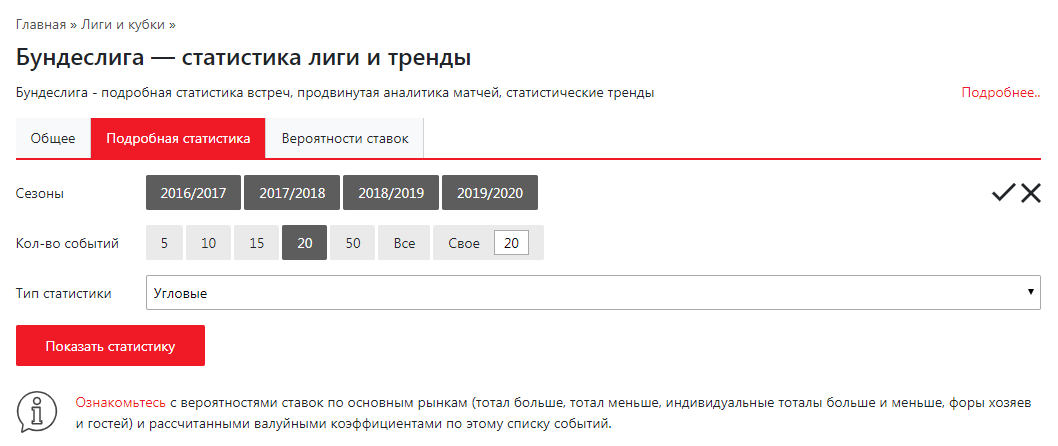Select 5 events count option
Screen dimensions: 1058x446
pyautogui.click(x=164, y=243)
